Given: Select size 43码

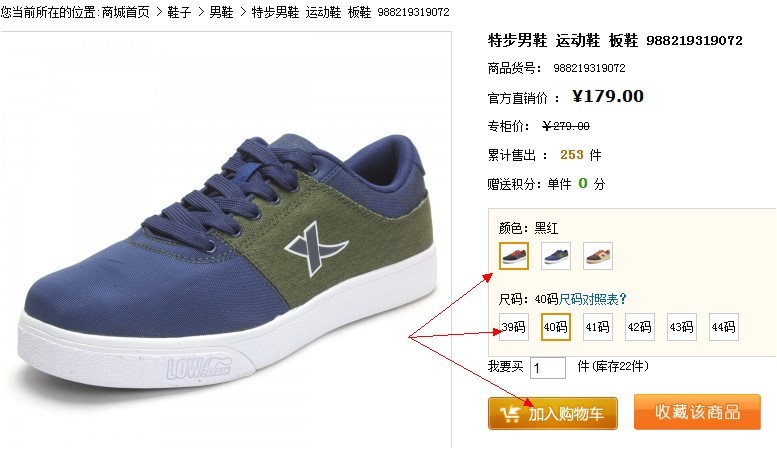Looking at the screenshot, I should [682, 327].
